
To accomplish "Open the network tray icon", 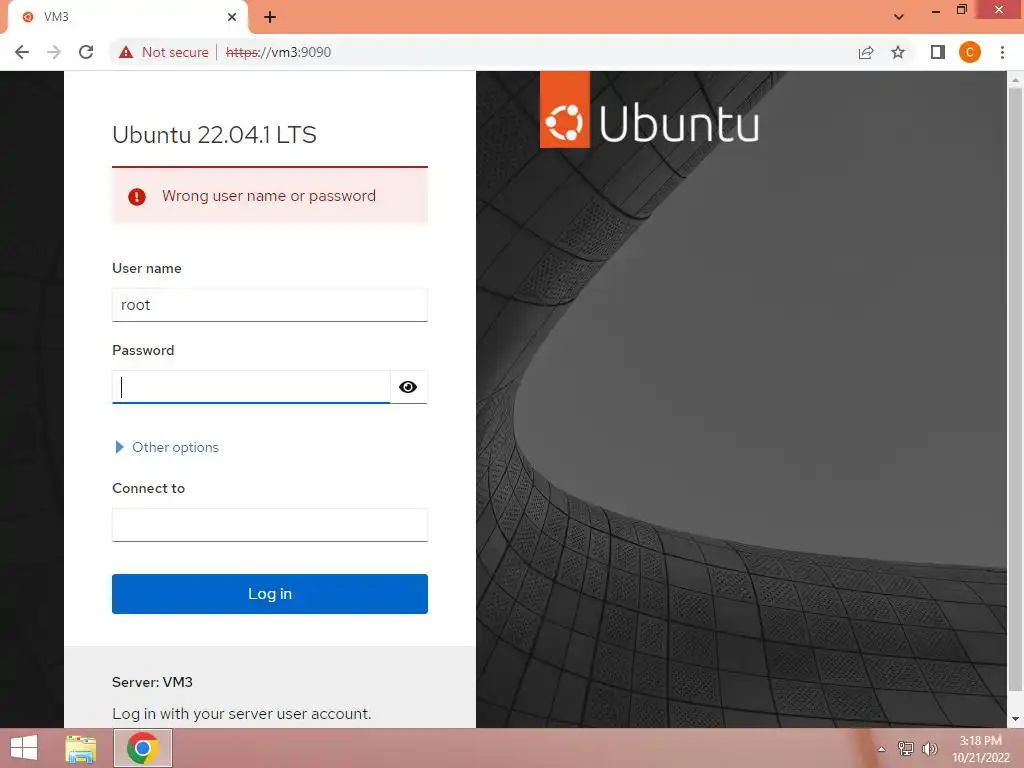I will click(905, 749).
